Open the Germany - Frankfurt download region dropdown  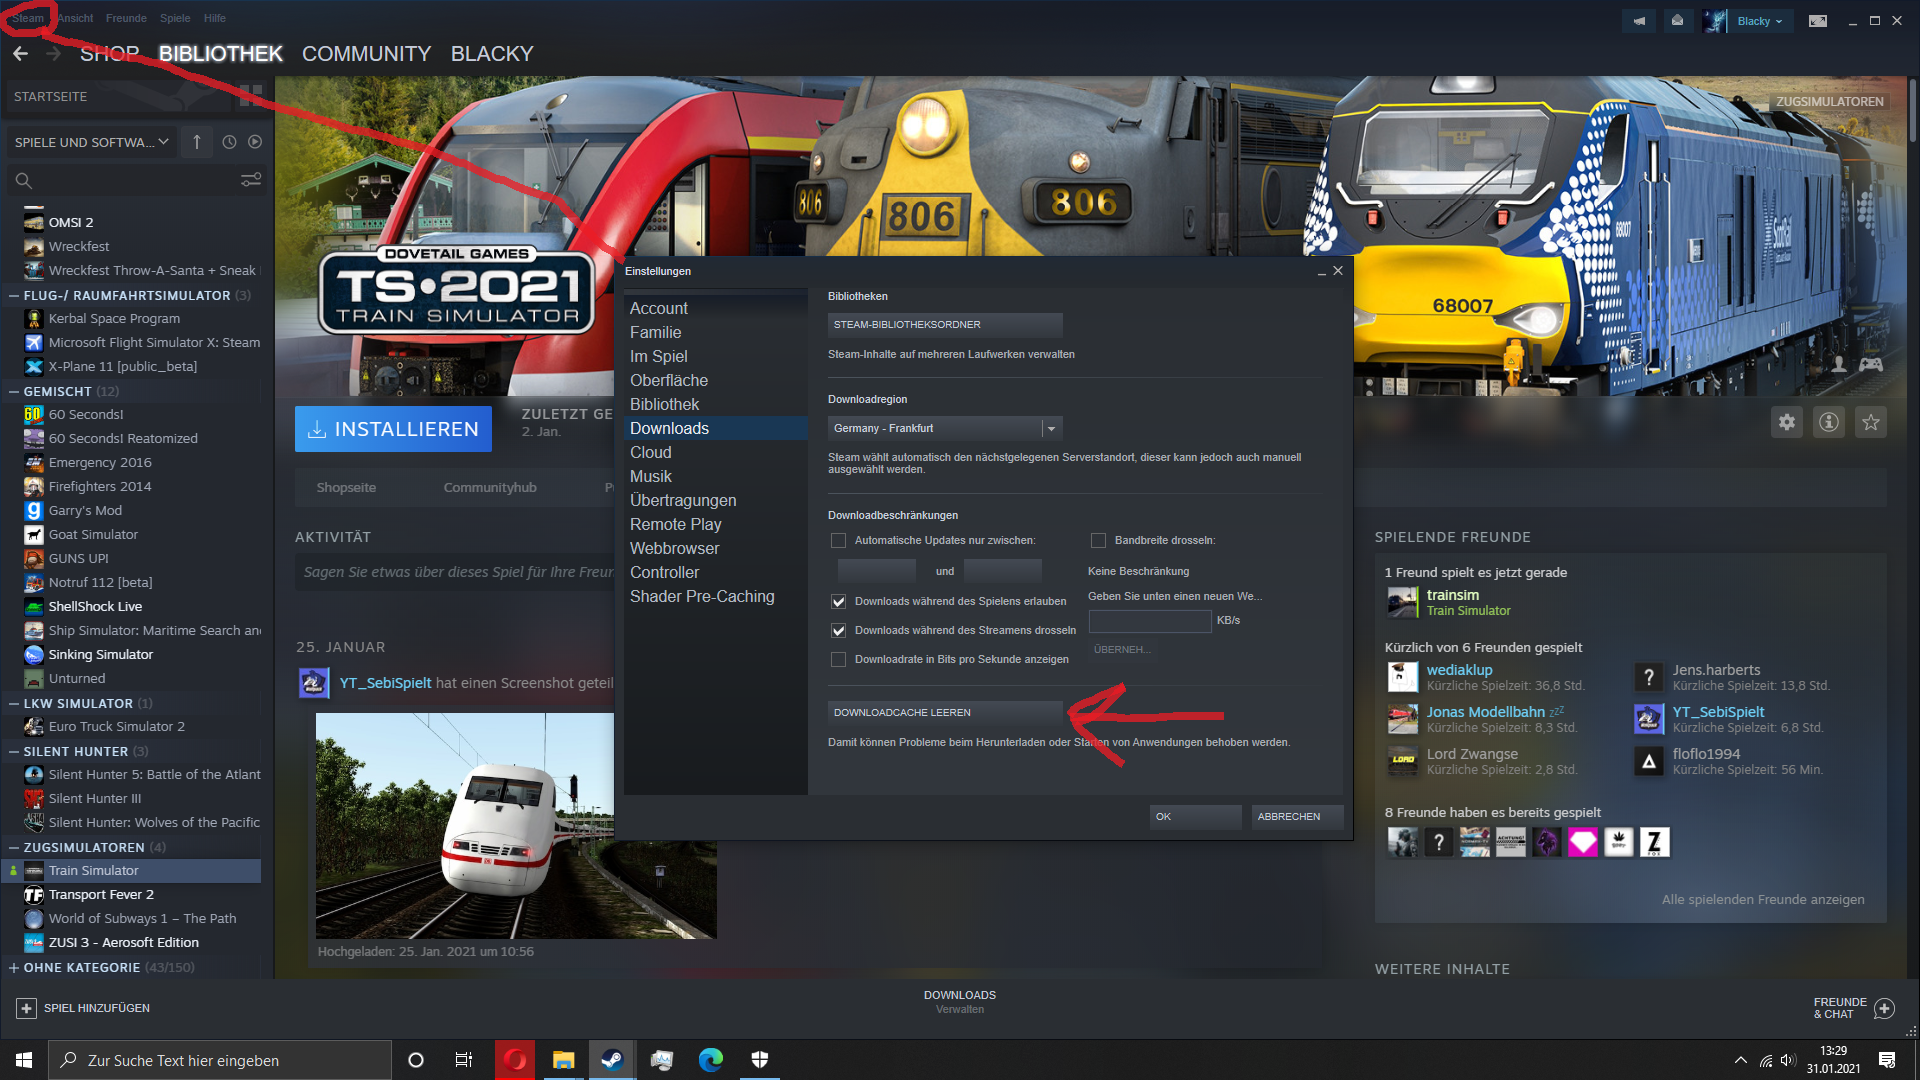pyautogui.click(x=944, y=428)
